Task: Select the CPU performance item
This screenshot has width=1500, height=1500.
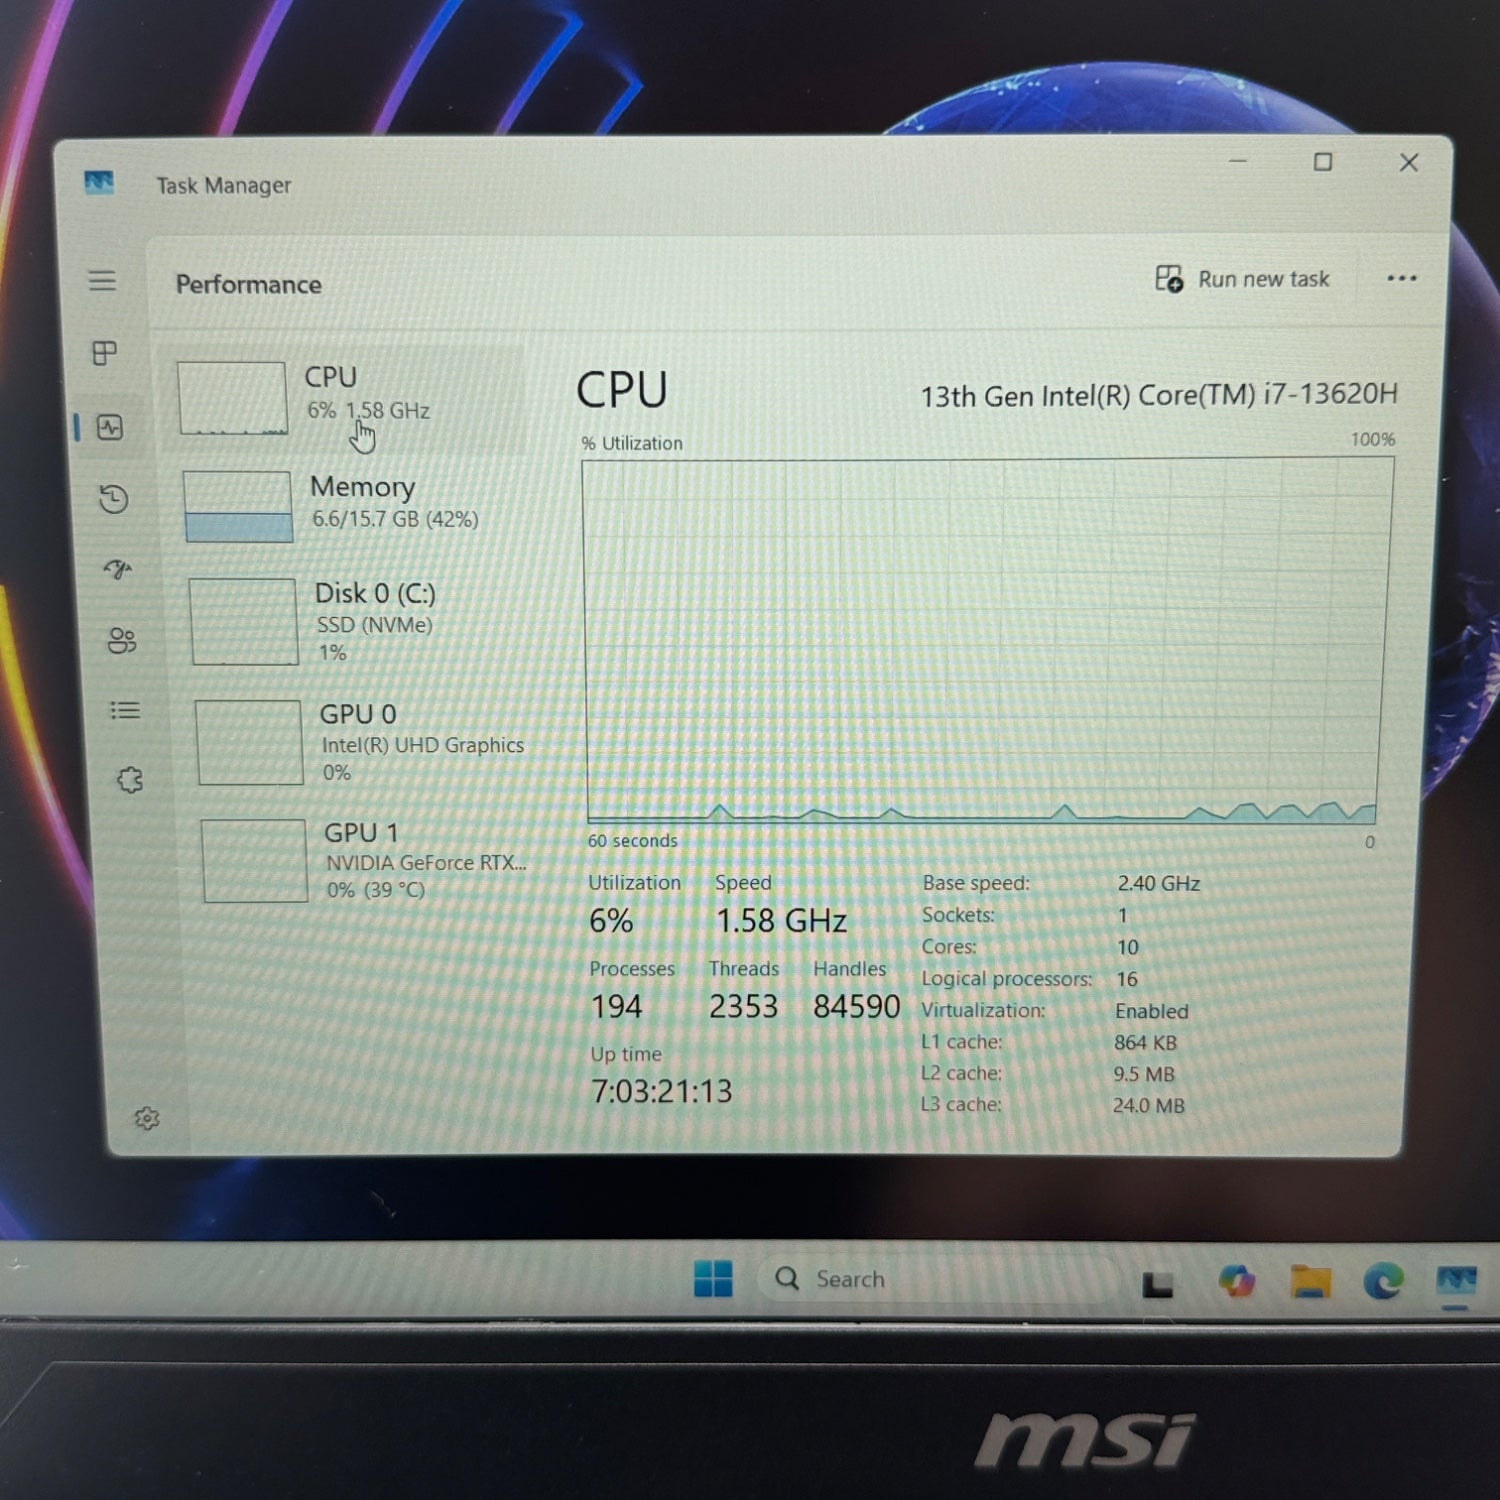Action: click(346, 398)
